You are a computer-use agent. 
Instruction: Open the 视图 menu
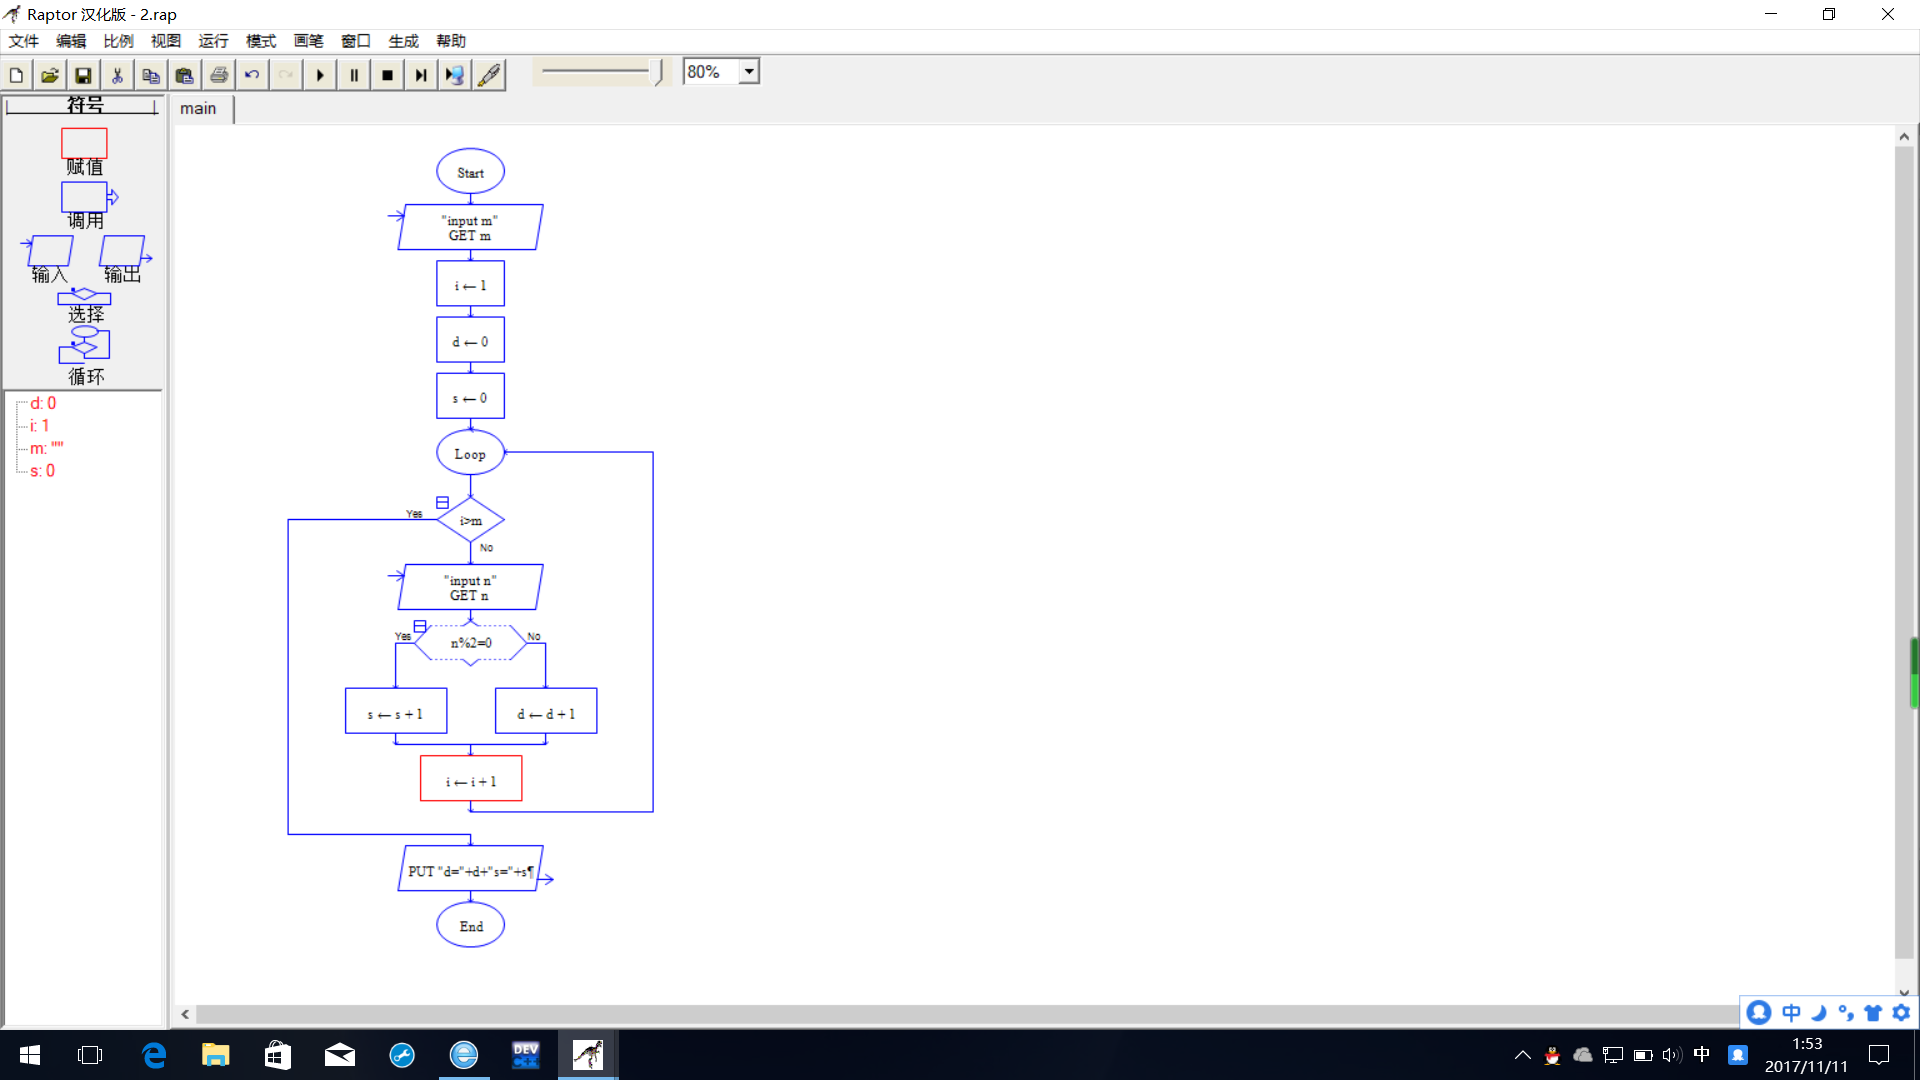pyautogui.click(x=166, y=41)
